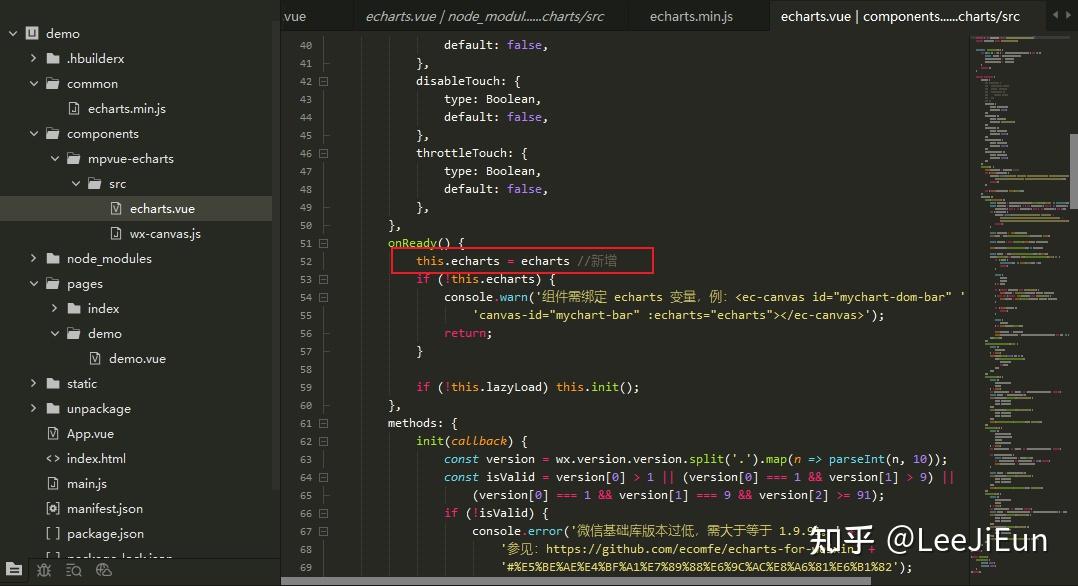The width and height of the screenshot is (1078, 586).
Task: Open the file explorer panel via folder icon
Action: [13, 570]
